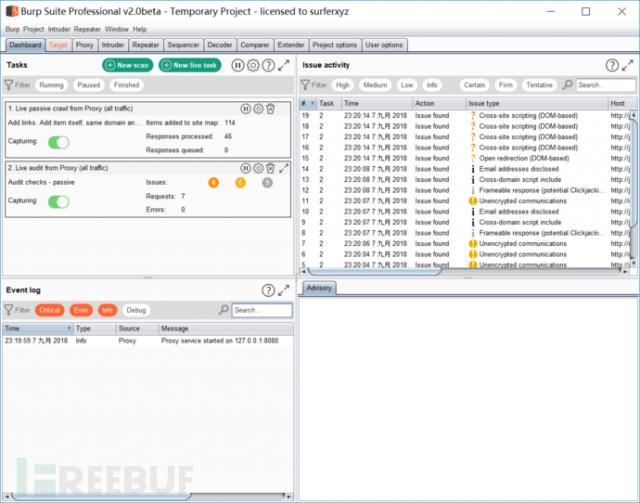The width and height of the screenshot is (640, 503).
Task: Select the Proxy service started event row
Action: 148,341
